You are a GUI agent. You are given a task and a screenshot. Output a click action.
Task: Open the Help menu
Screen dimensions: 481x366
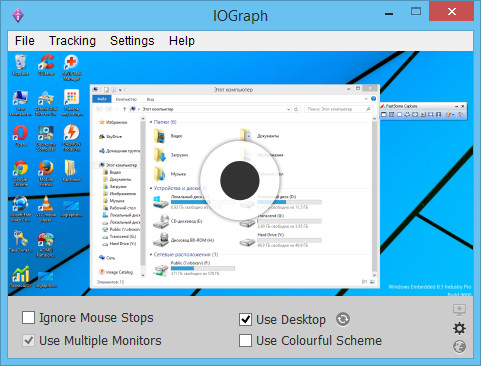click(182, 41)
